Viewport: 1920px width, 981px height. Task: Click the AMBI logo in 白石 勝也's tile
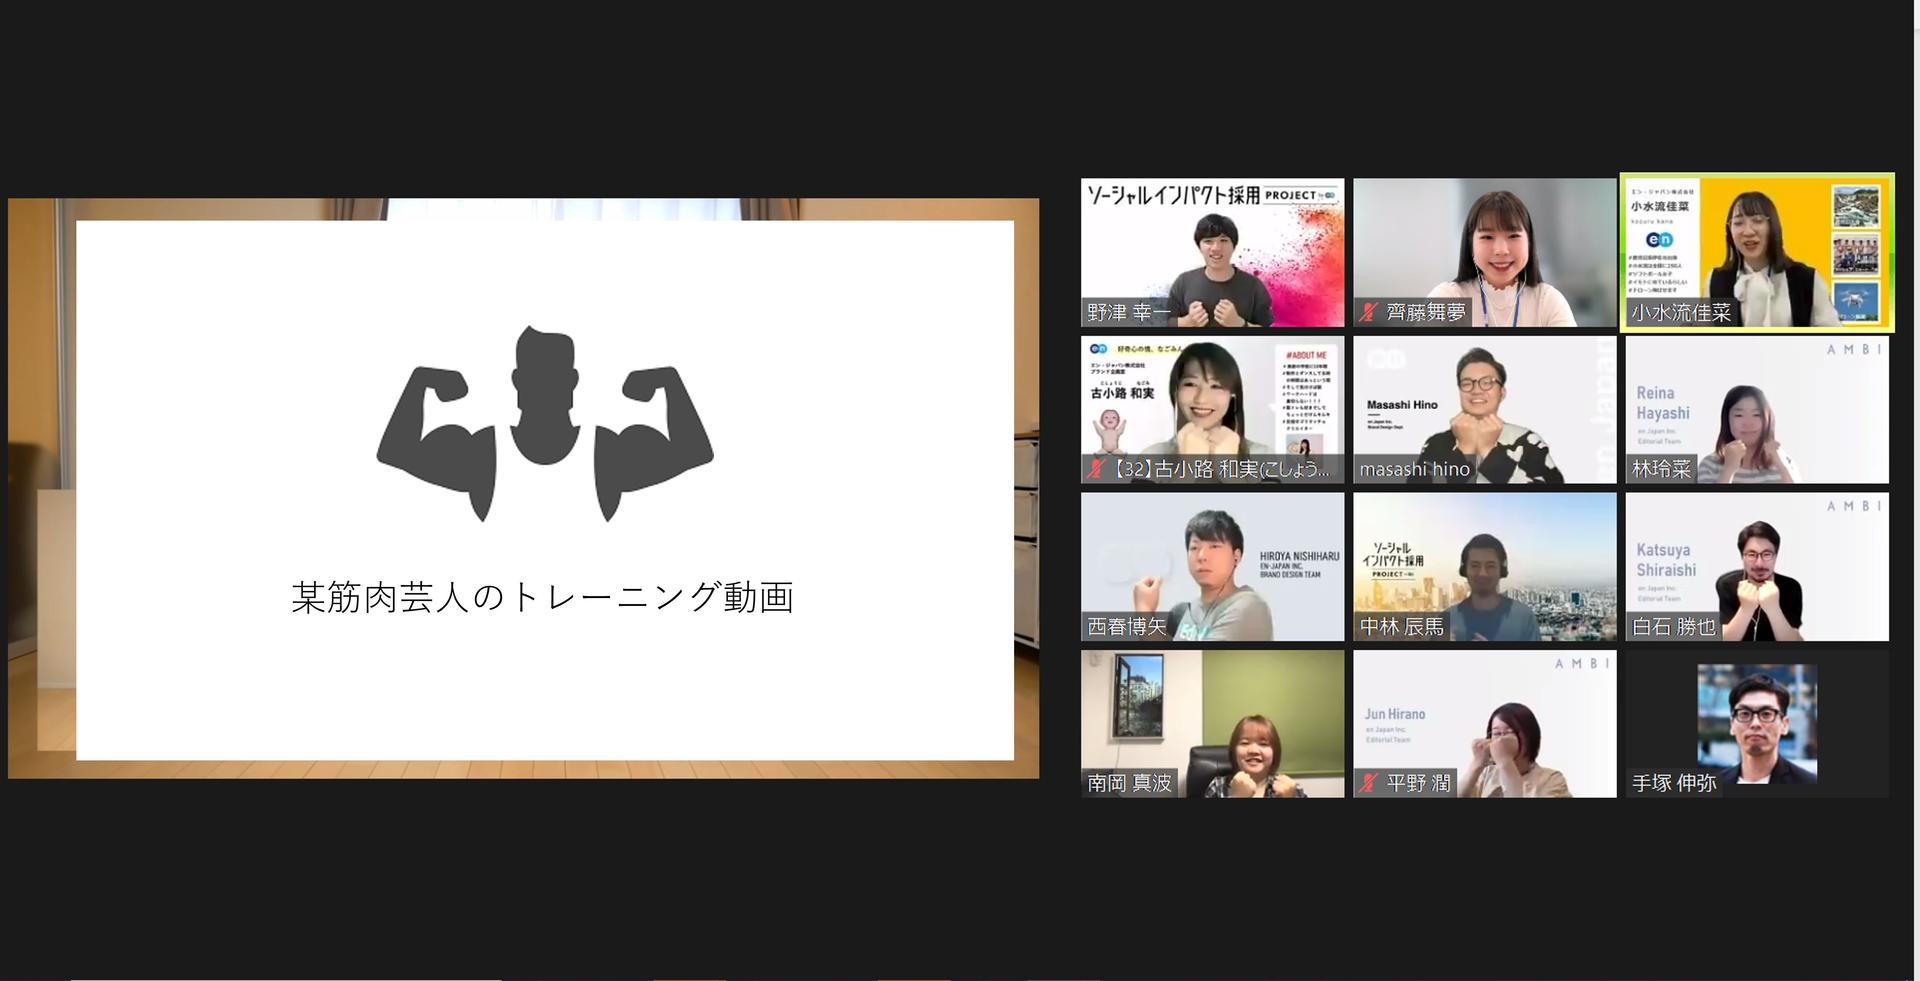(x=1854, y=506)
